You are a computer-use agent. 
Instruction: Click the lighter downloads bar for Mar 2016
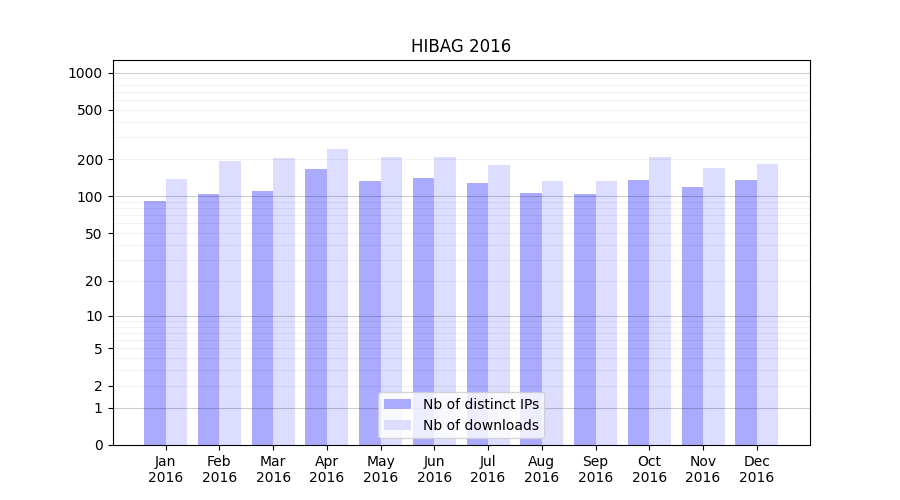(x=284, y=301)
